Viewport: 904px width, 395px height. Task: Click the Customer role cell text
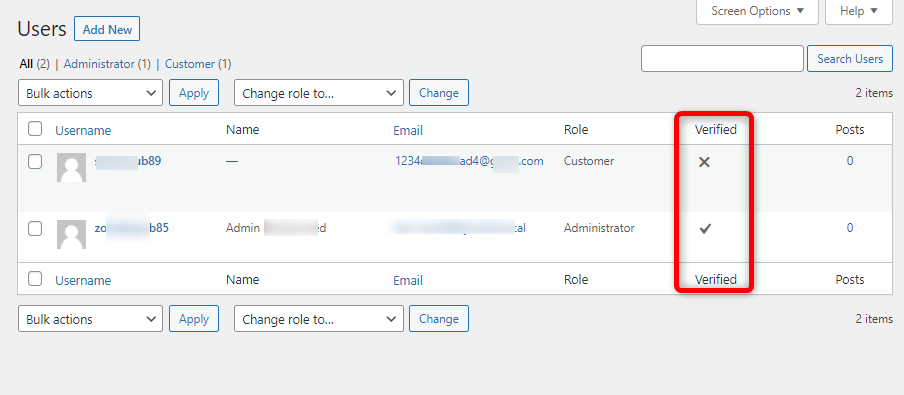589,161
